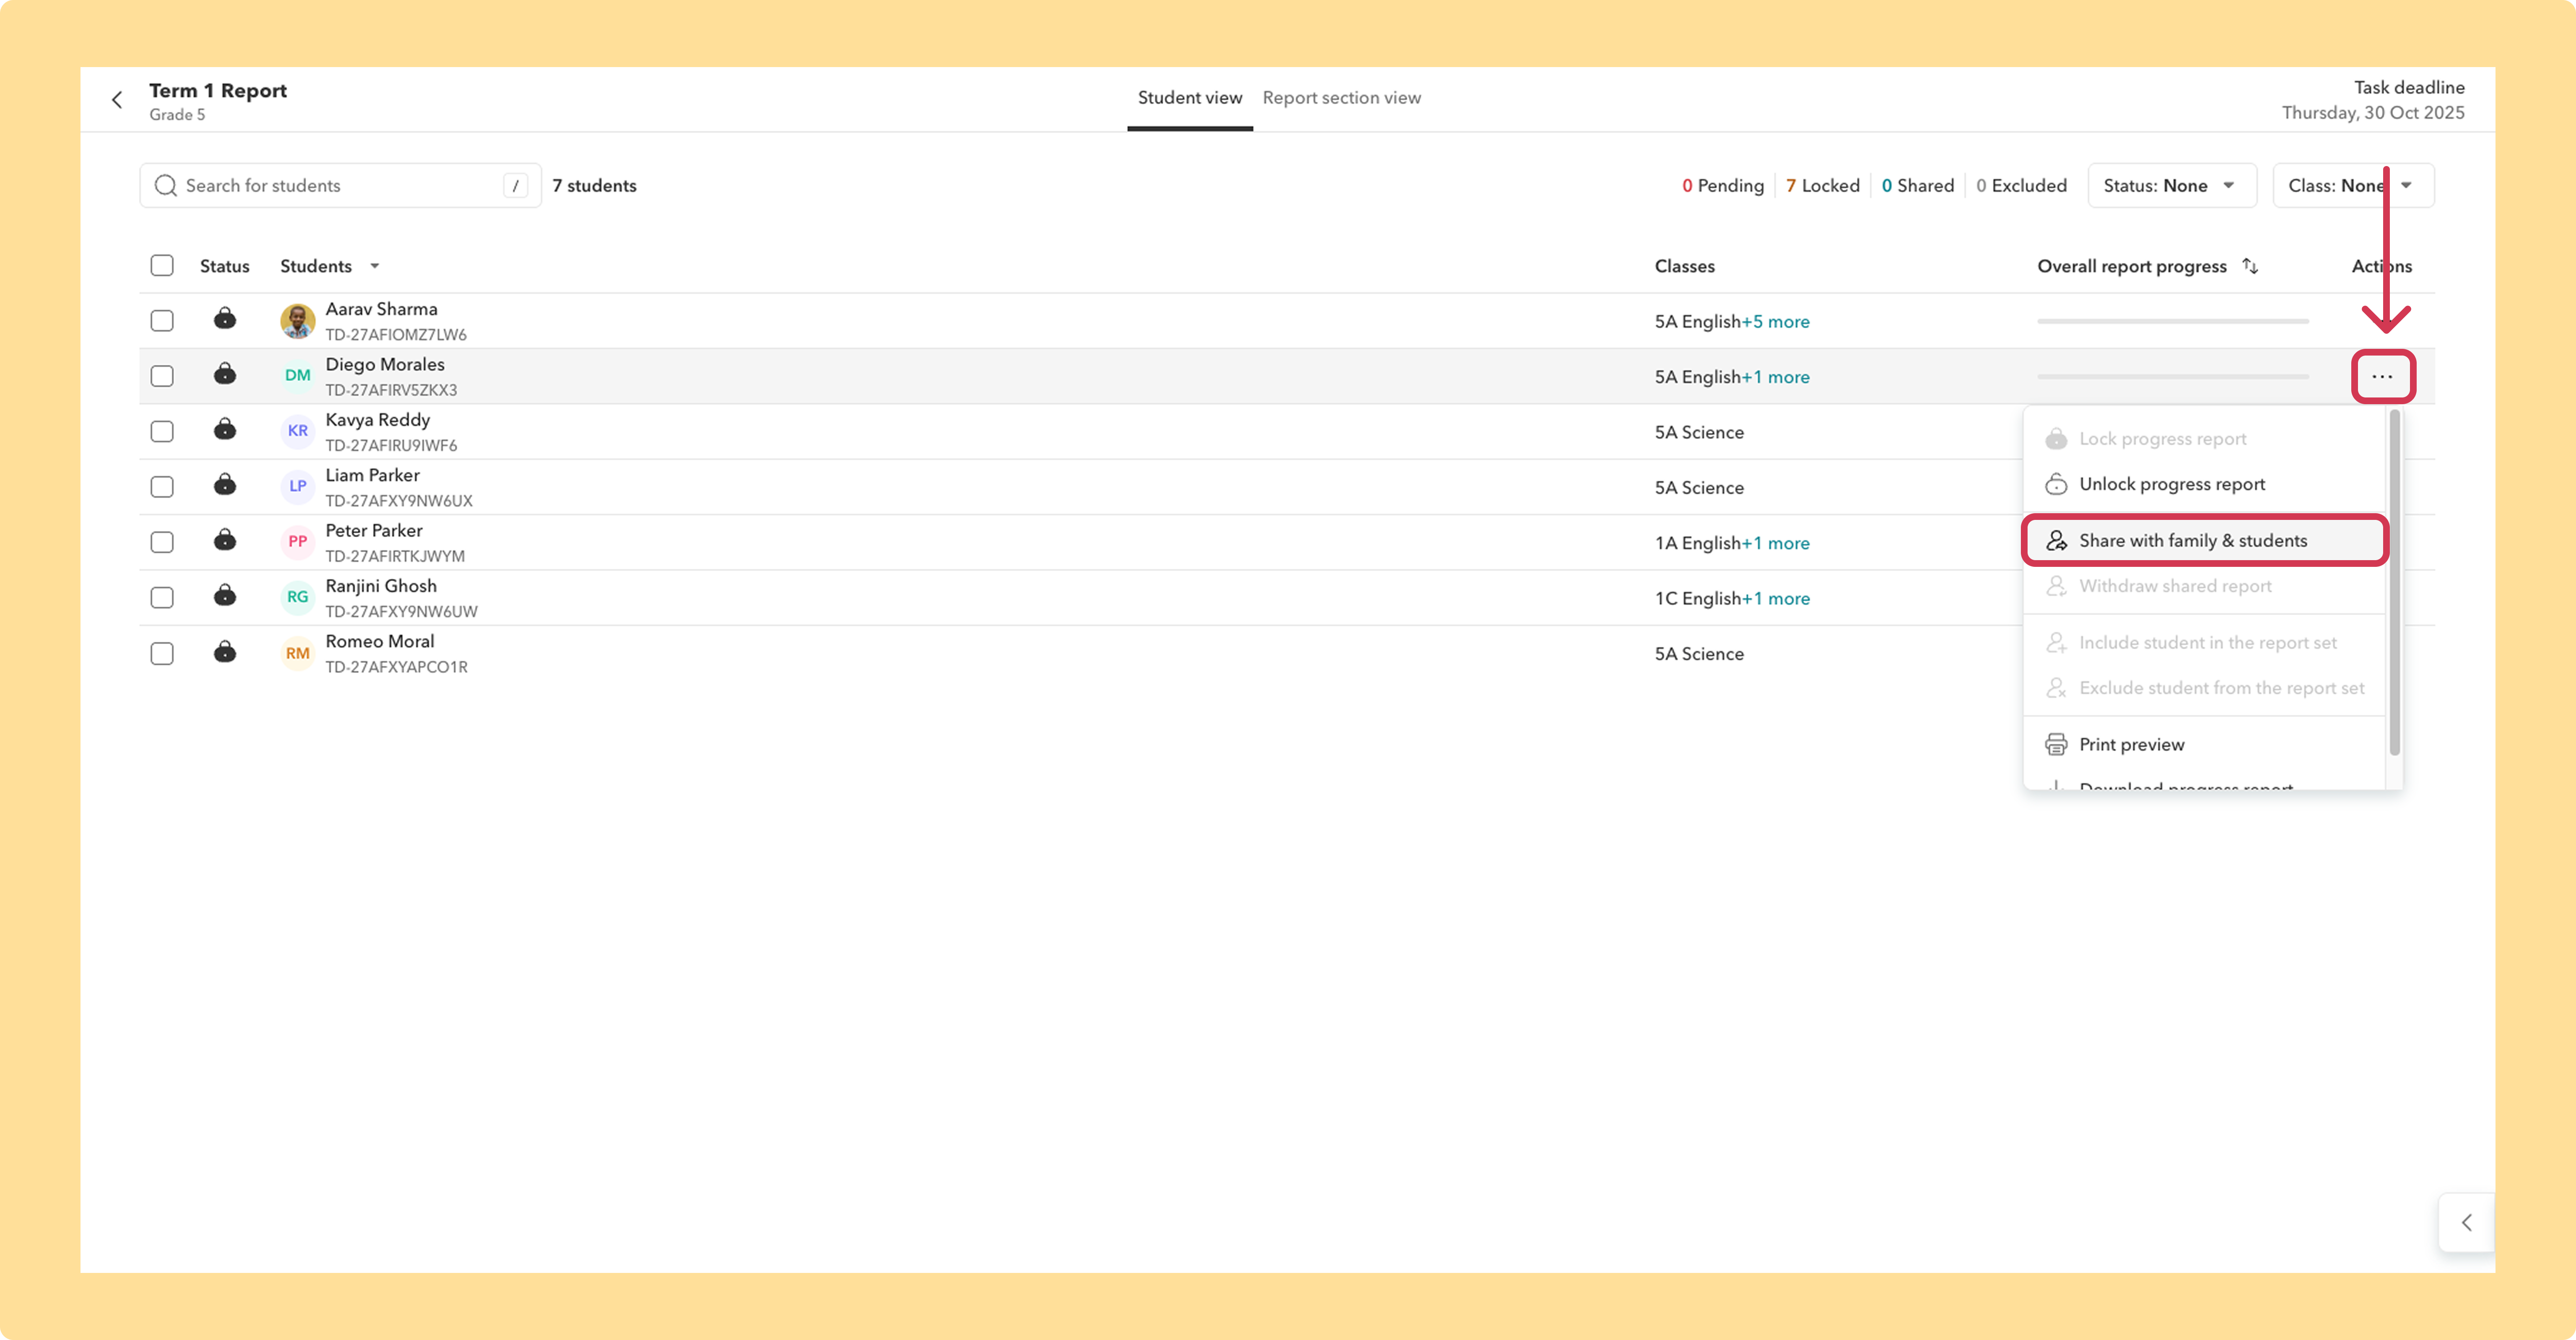Select the checkbox for Diego Morales

point(162,376)
